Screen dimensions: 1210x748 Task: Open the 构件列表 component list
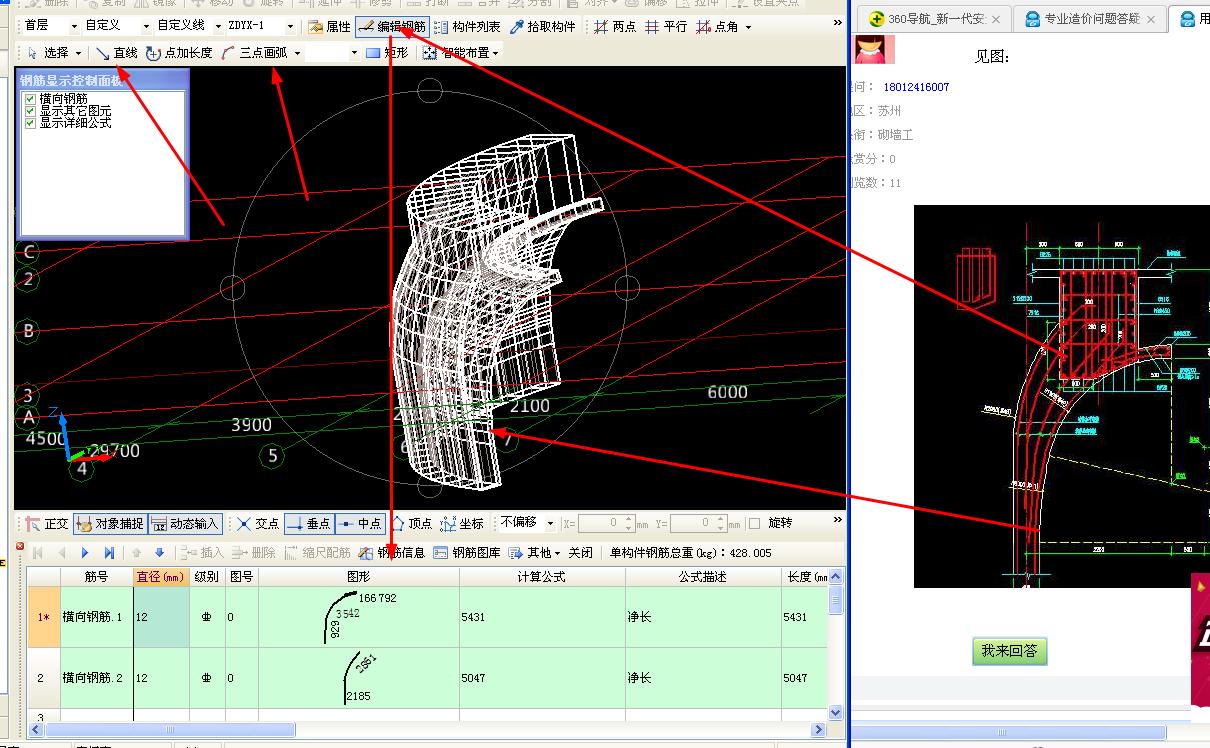(467, 27)
